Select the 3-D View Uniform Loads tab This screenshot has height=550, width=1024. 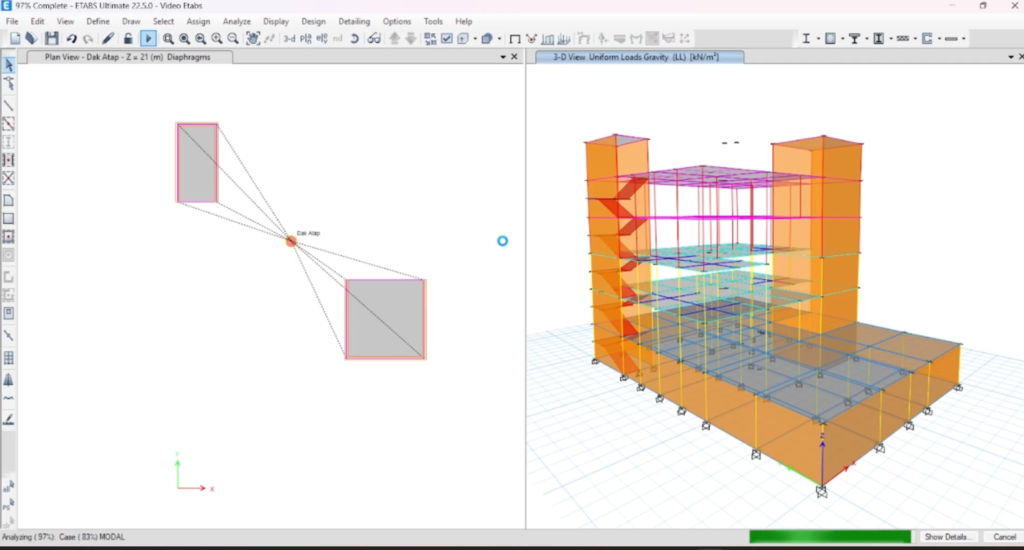639,57
